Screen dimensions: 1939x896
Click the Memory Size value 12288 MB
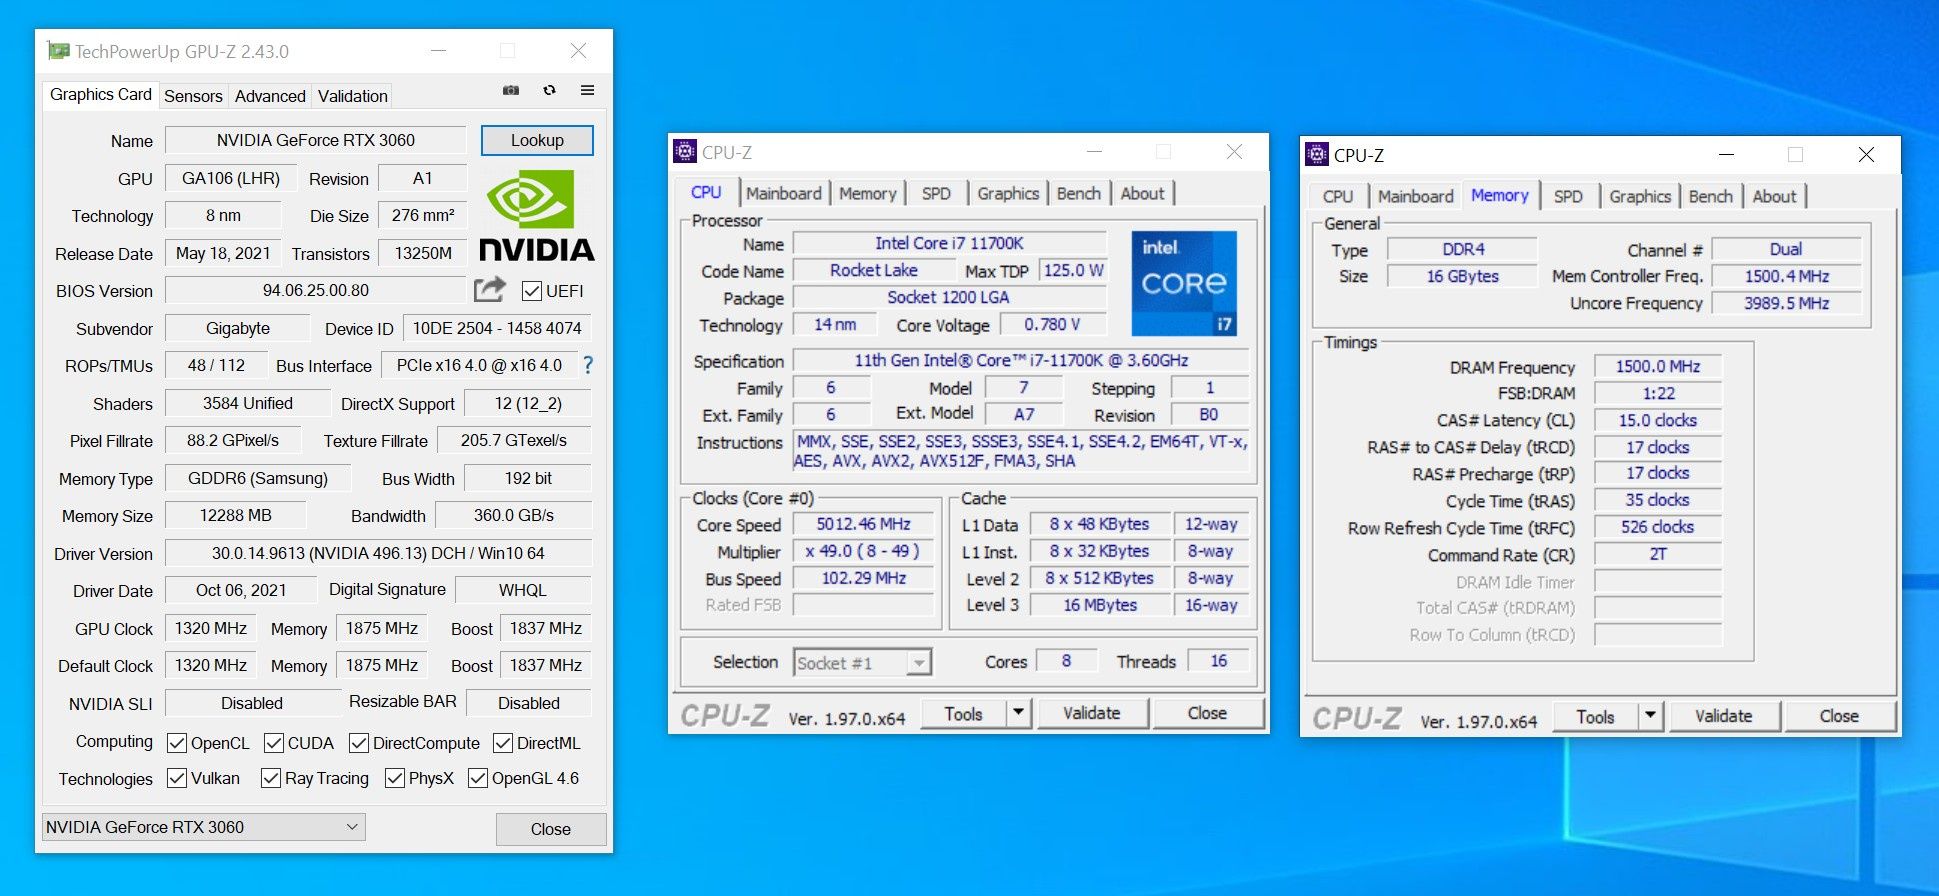[236, 515]
